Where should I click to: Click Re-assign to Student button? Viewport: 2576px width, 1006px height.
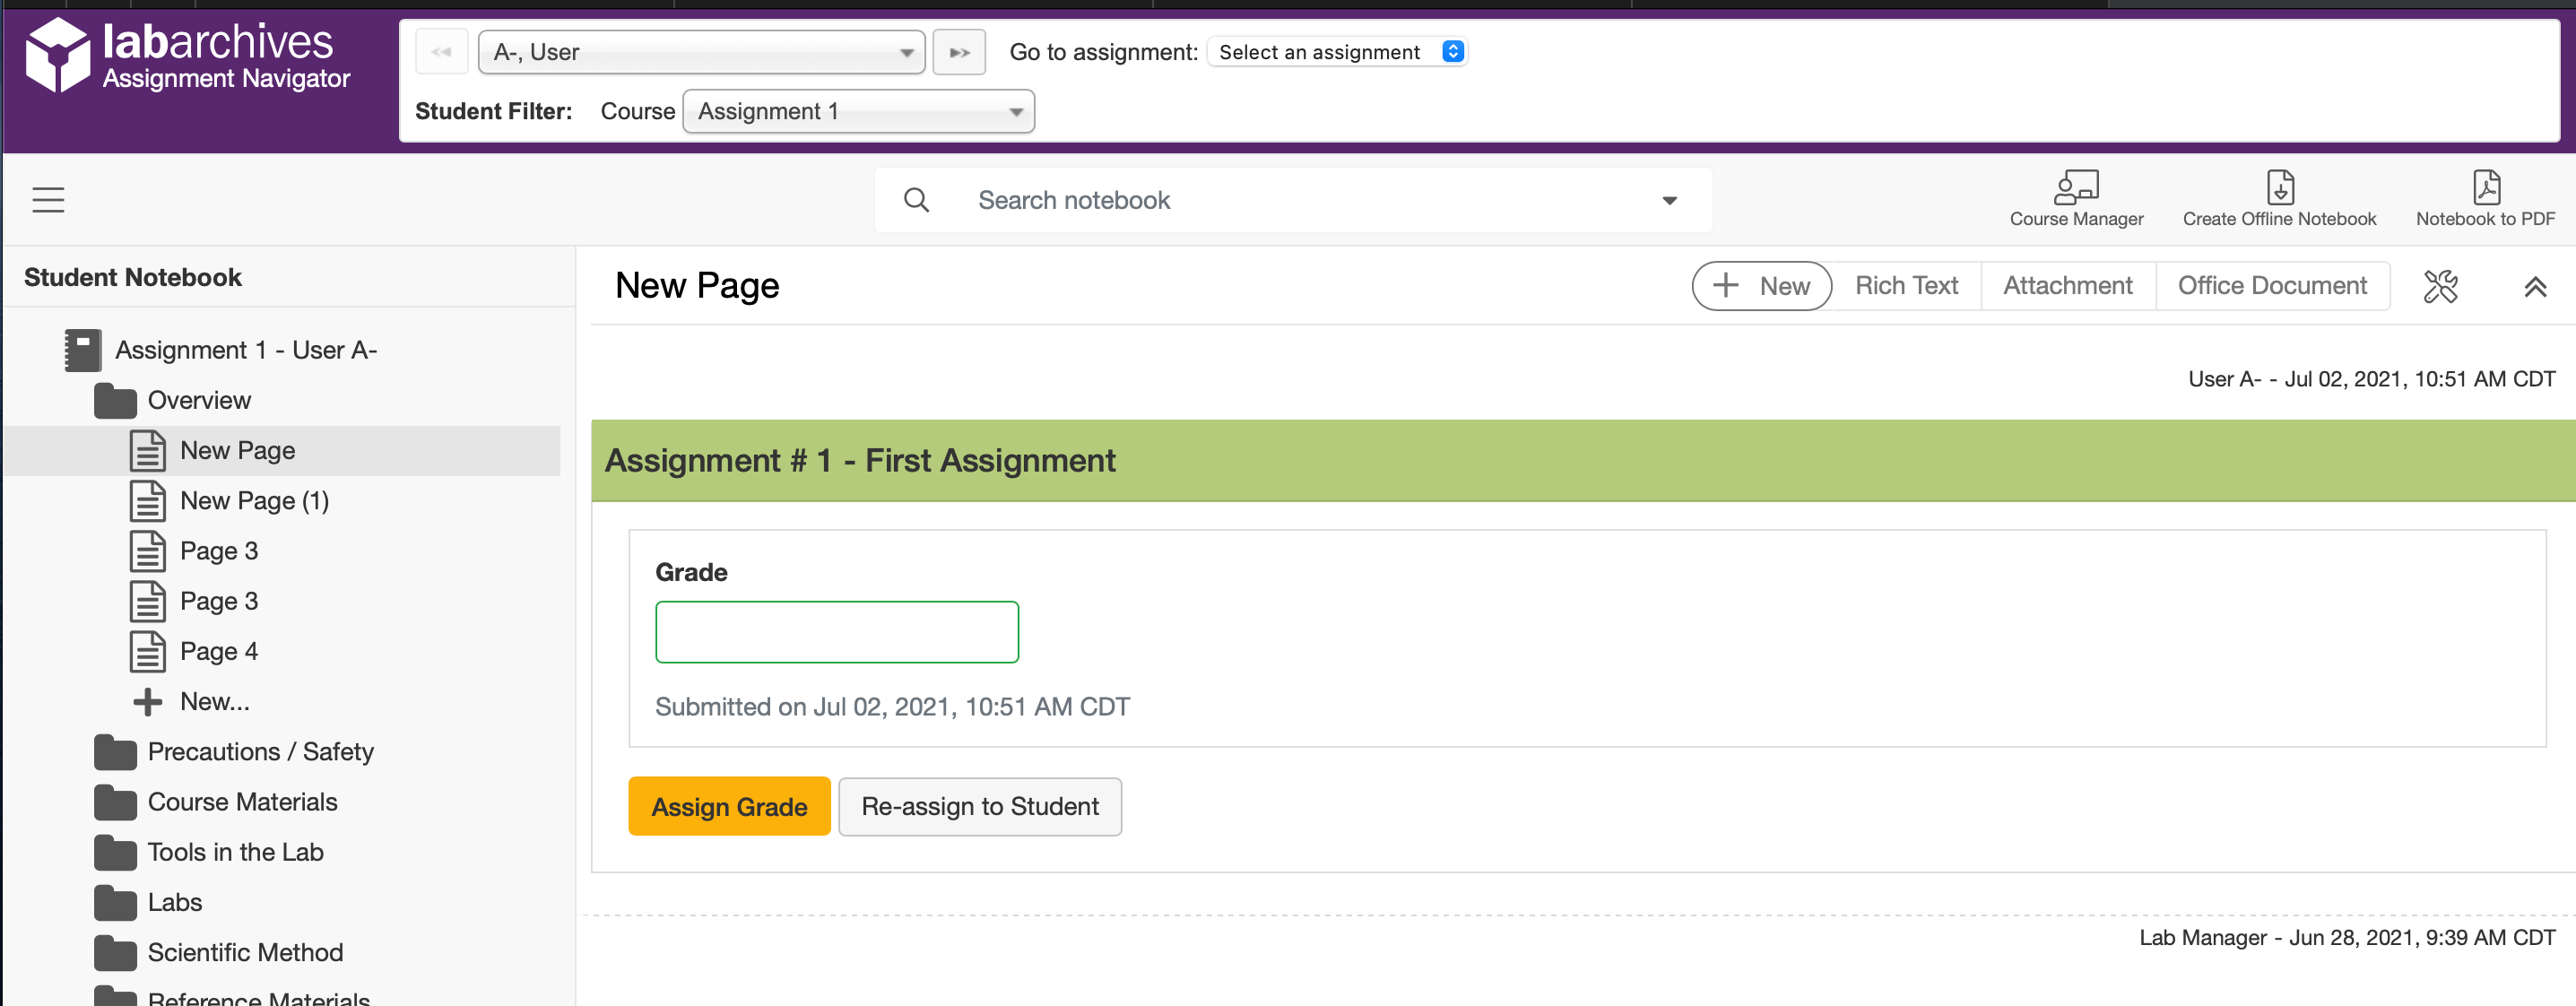(979, 806)
